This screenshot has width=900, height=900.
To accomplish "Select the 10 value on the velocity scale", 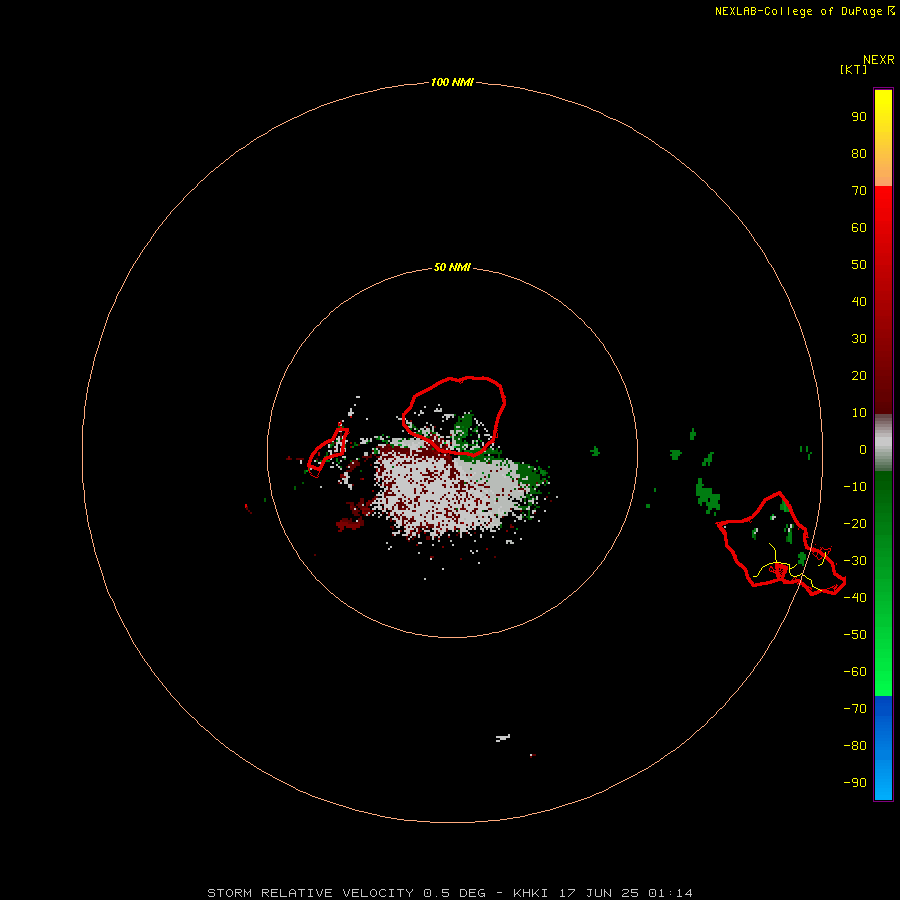I will 859,413.
